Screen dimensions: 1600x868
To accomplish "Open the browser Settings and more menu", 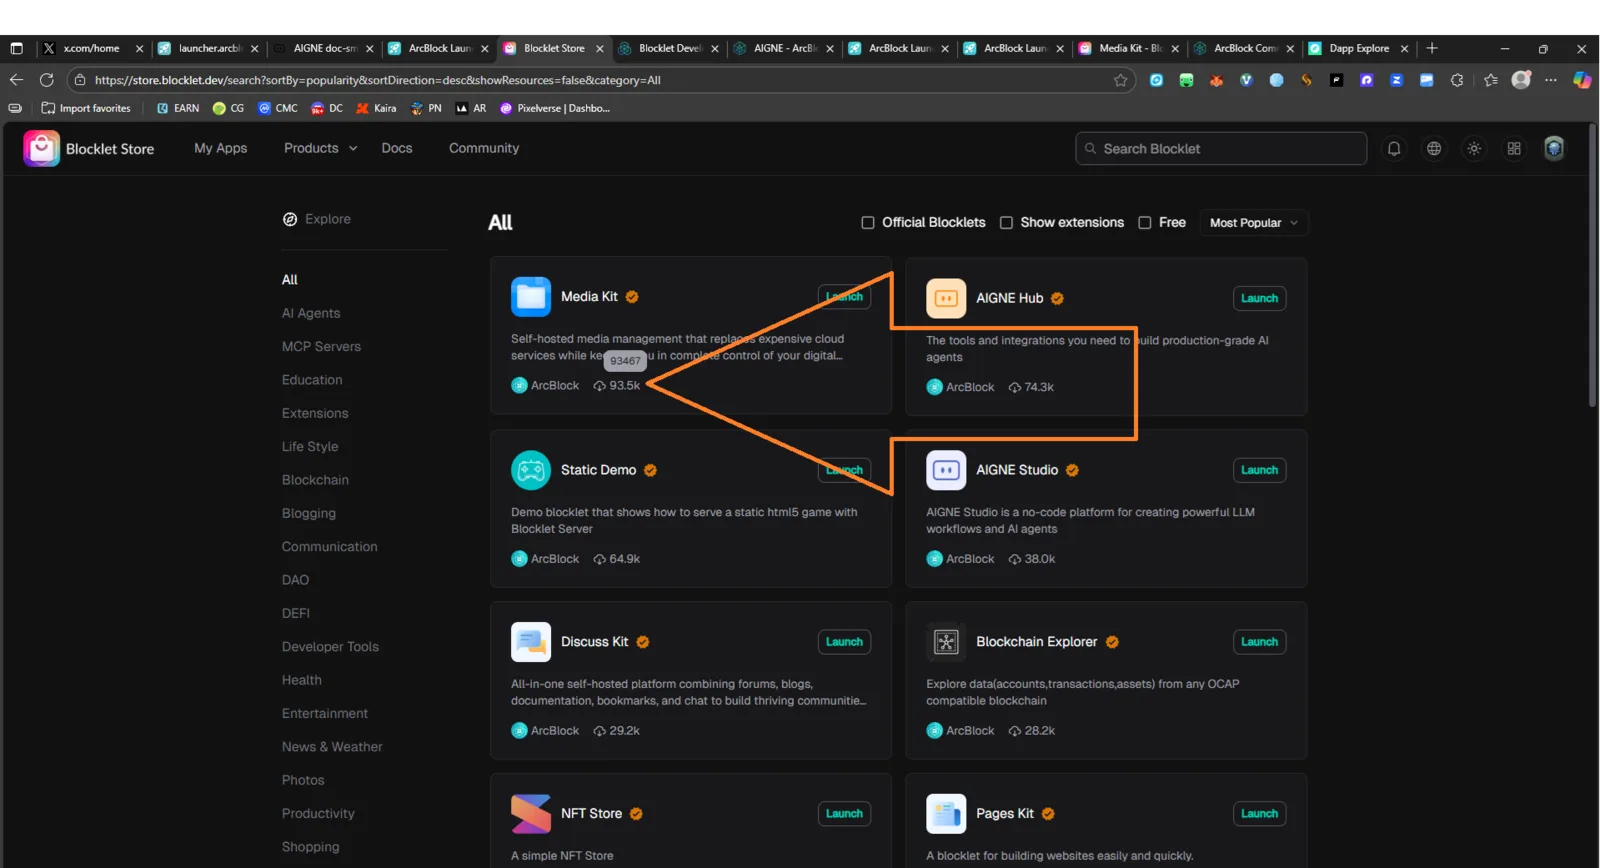I will click(x=1551, y=80).
